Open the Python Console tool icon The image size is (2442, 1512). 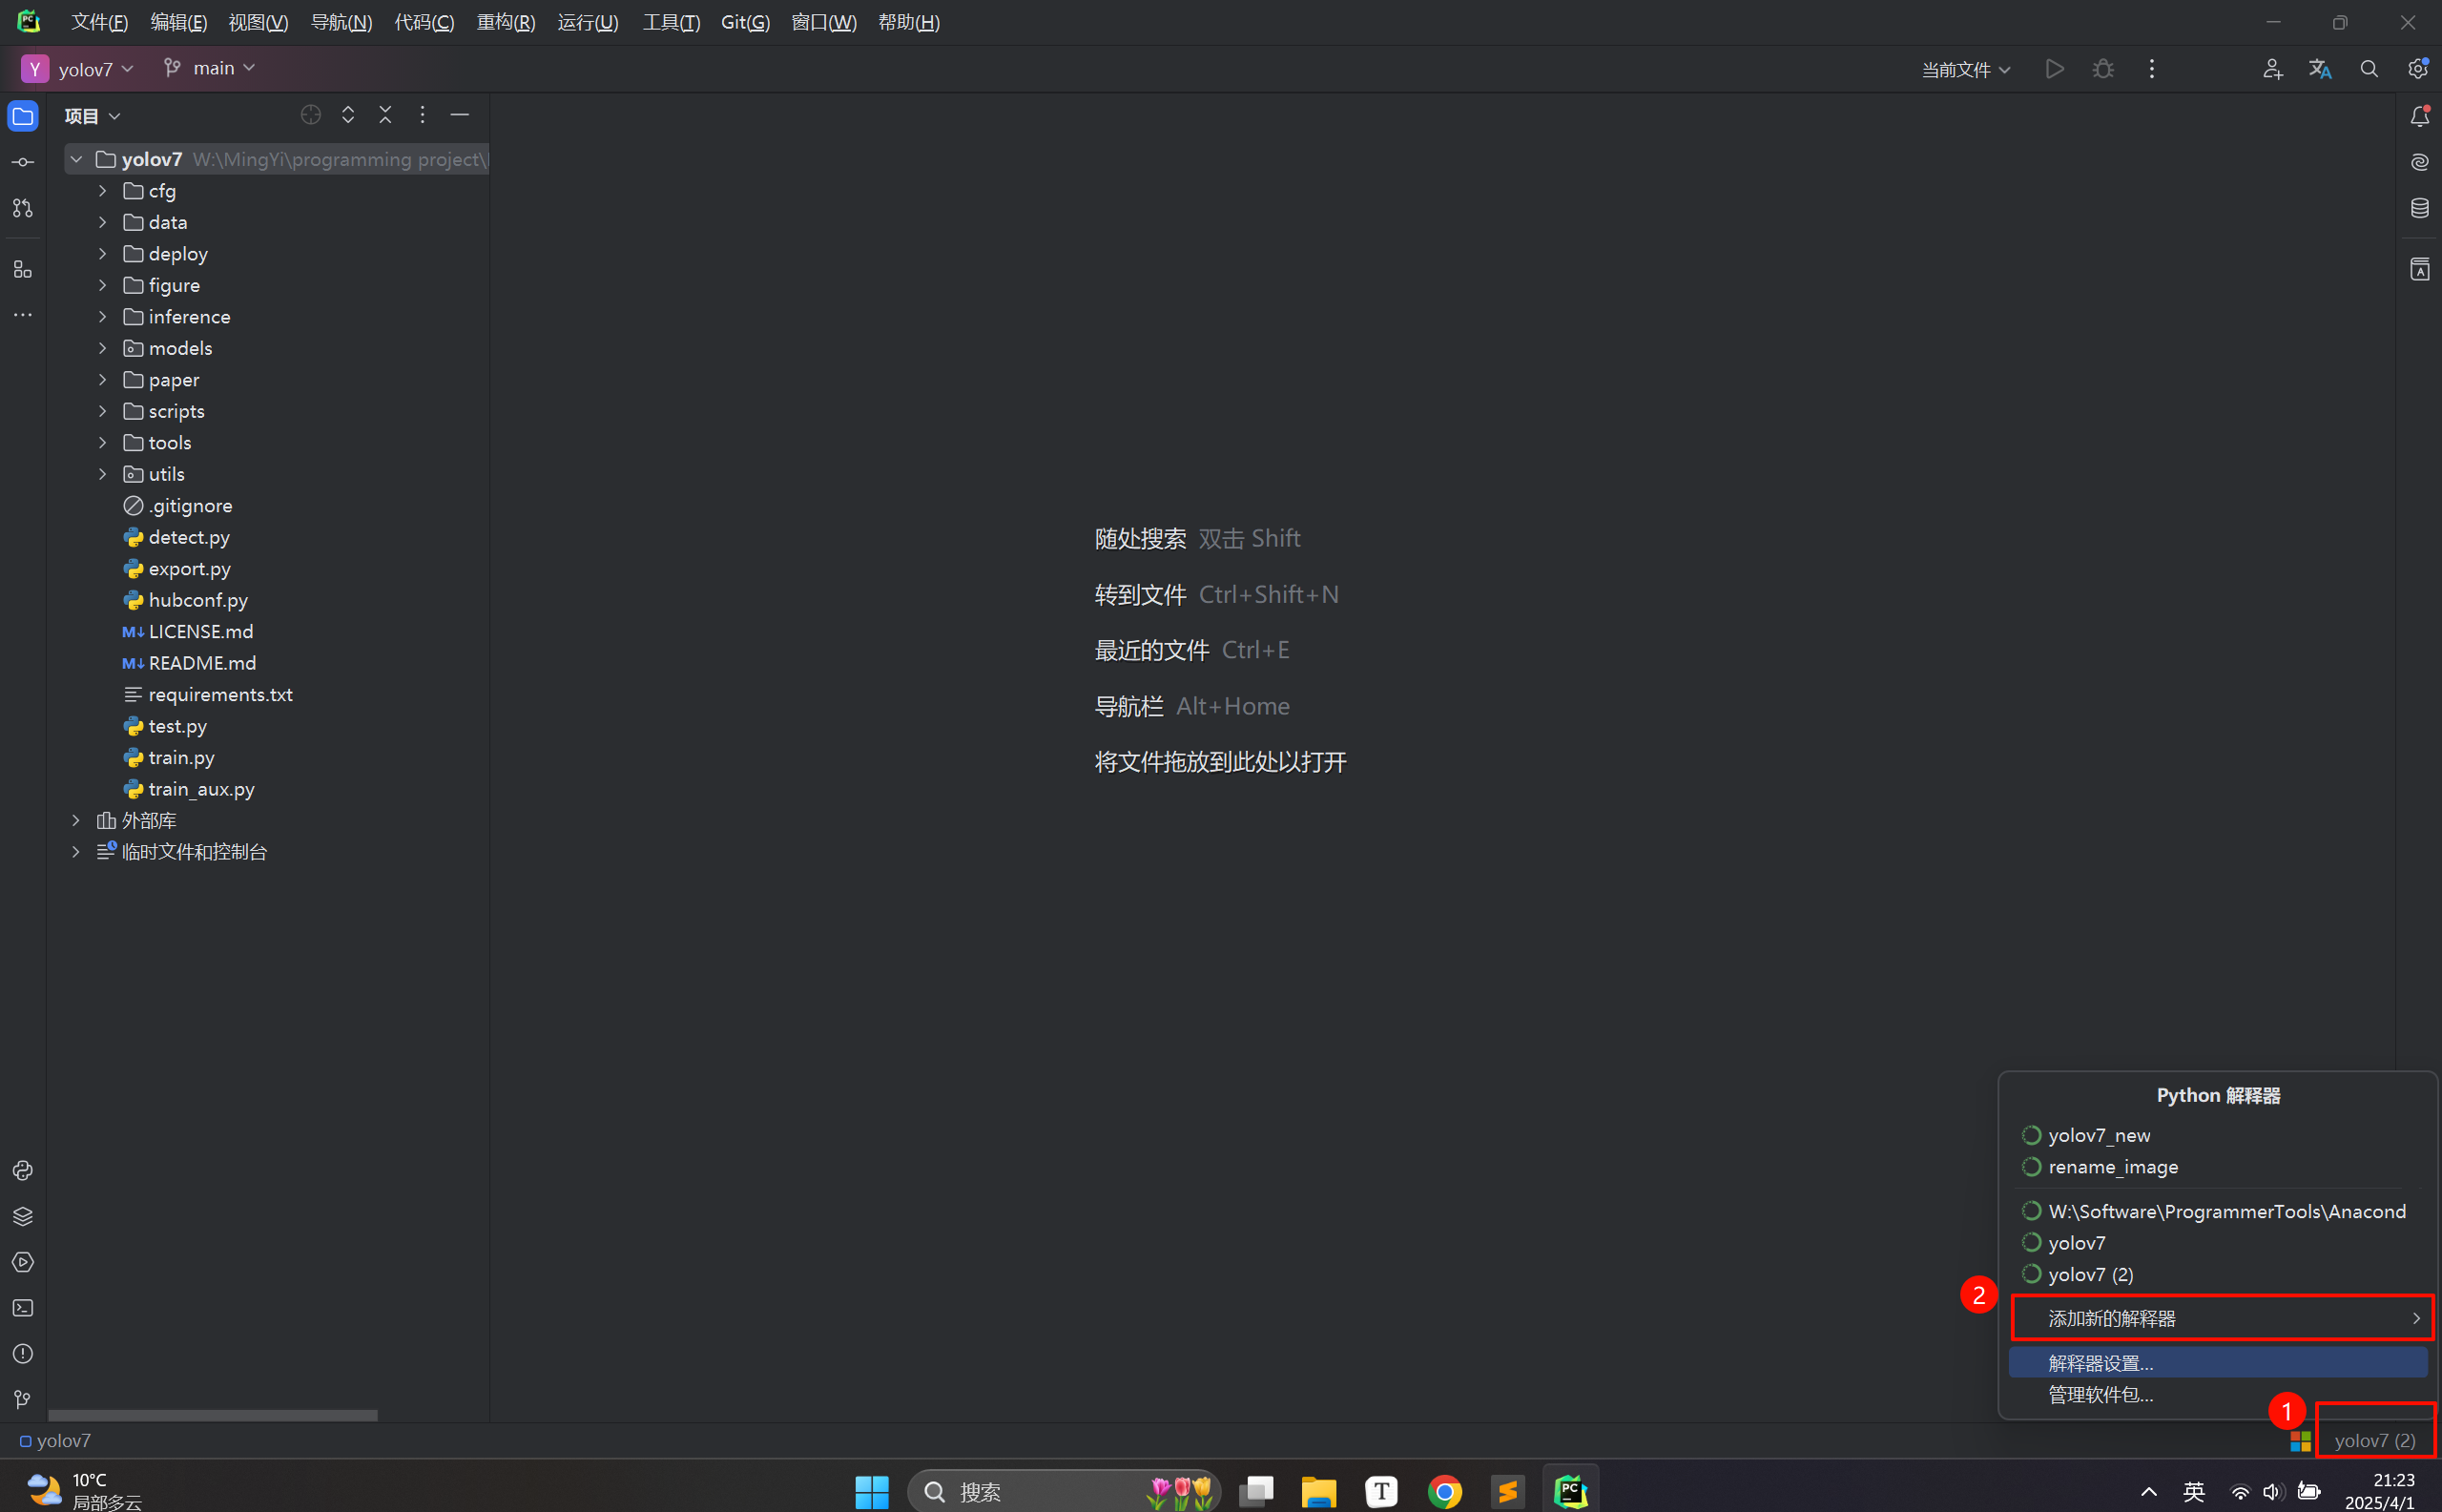23,1170
